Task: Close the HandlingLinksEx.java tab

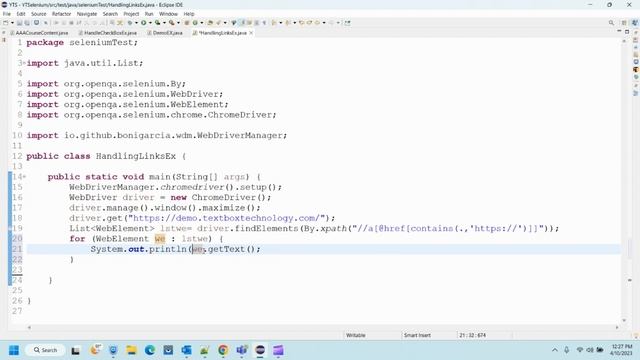Action: 251,33
